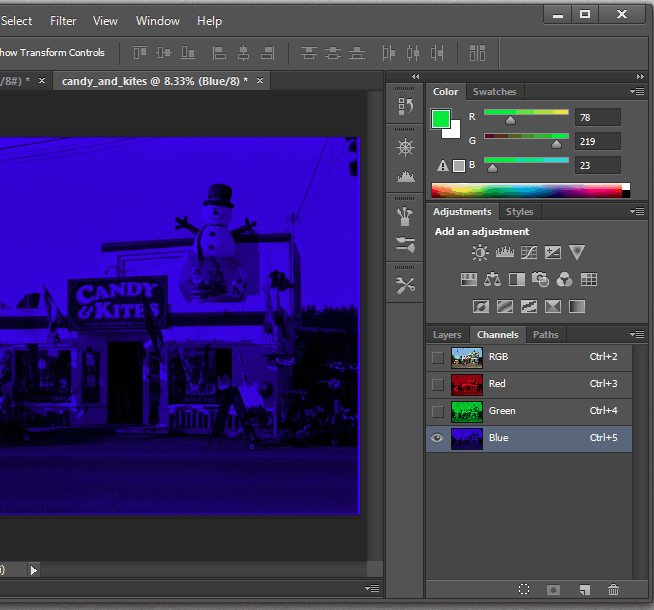Delete current channel trash button

click(613, 589)
